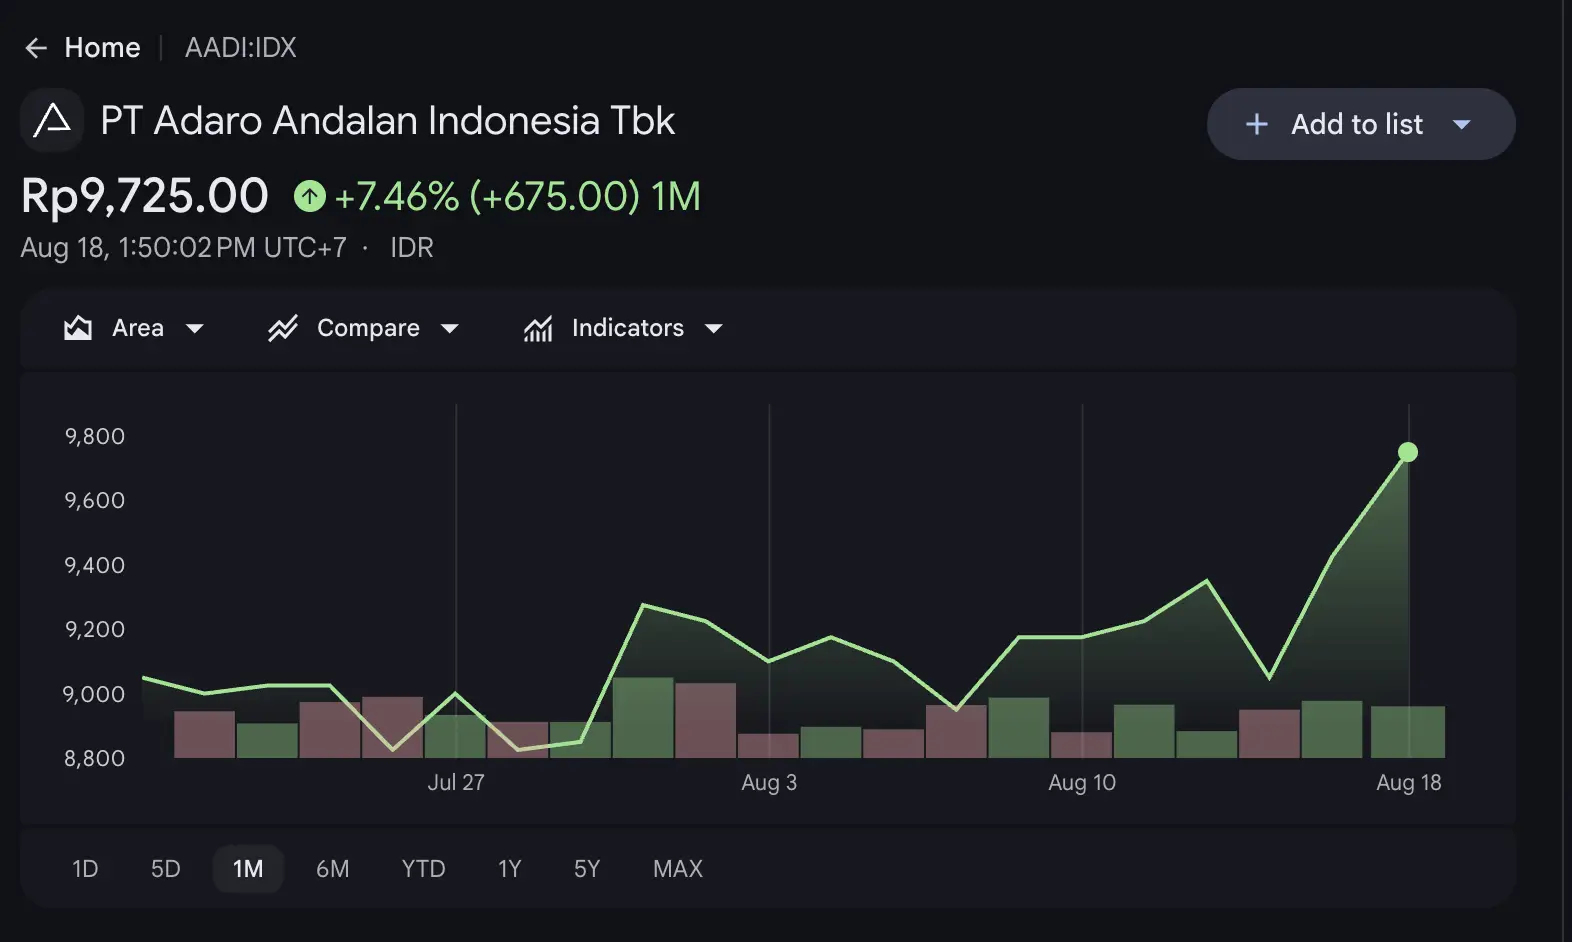Click the 9,200 price axis label
1572x942 pixels.
pos(95,629)
